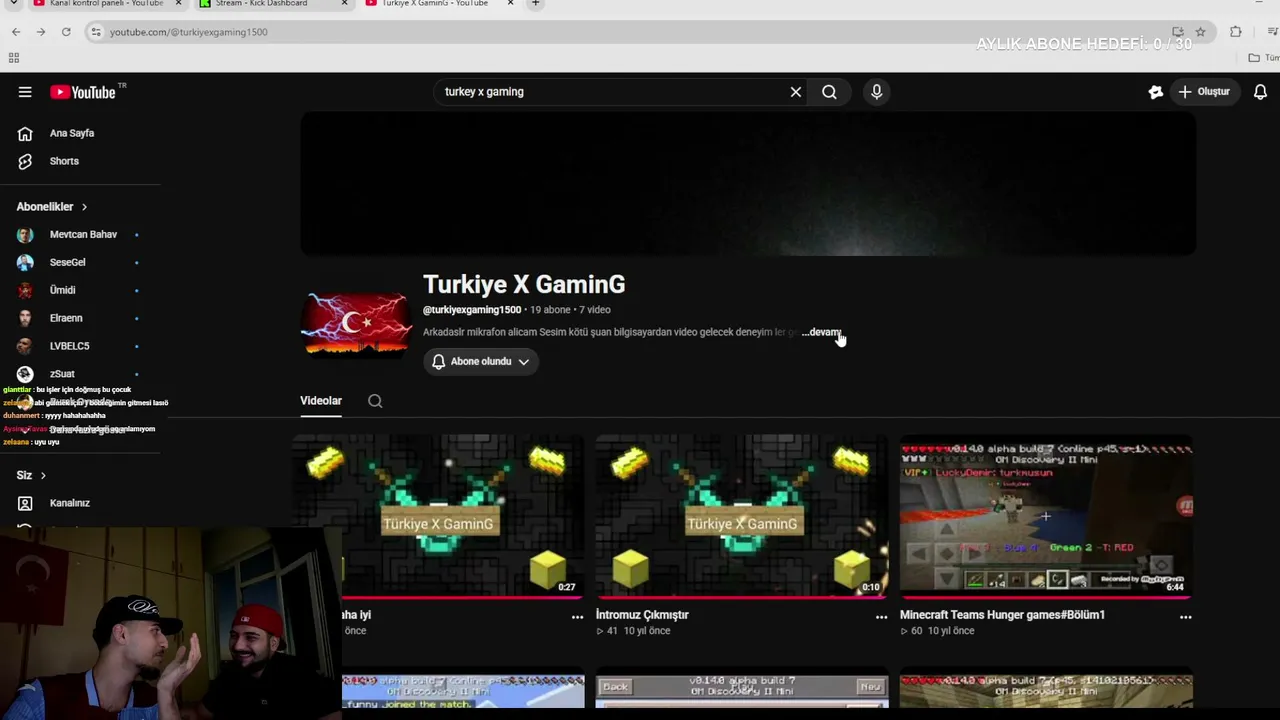Open the bookmarks folder on the bar
The height and width of the screenshot is (720, 1280).
click(1263, 58)
